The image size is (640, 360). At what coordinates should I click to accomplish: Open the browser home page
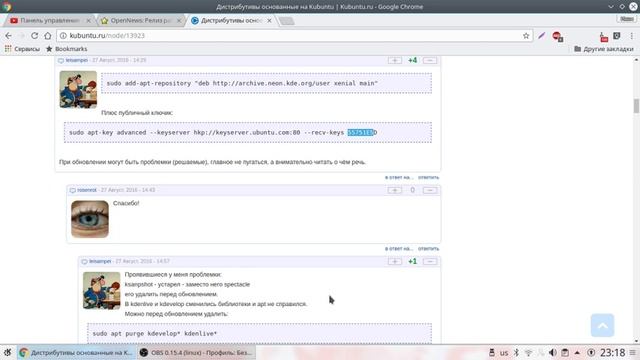click(48, 36)
